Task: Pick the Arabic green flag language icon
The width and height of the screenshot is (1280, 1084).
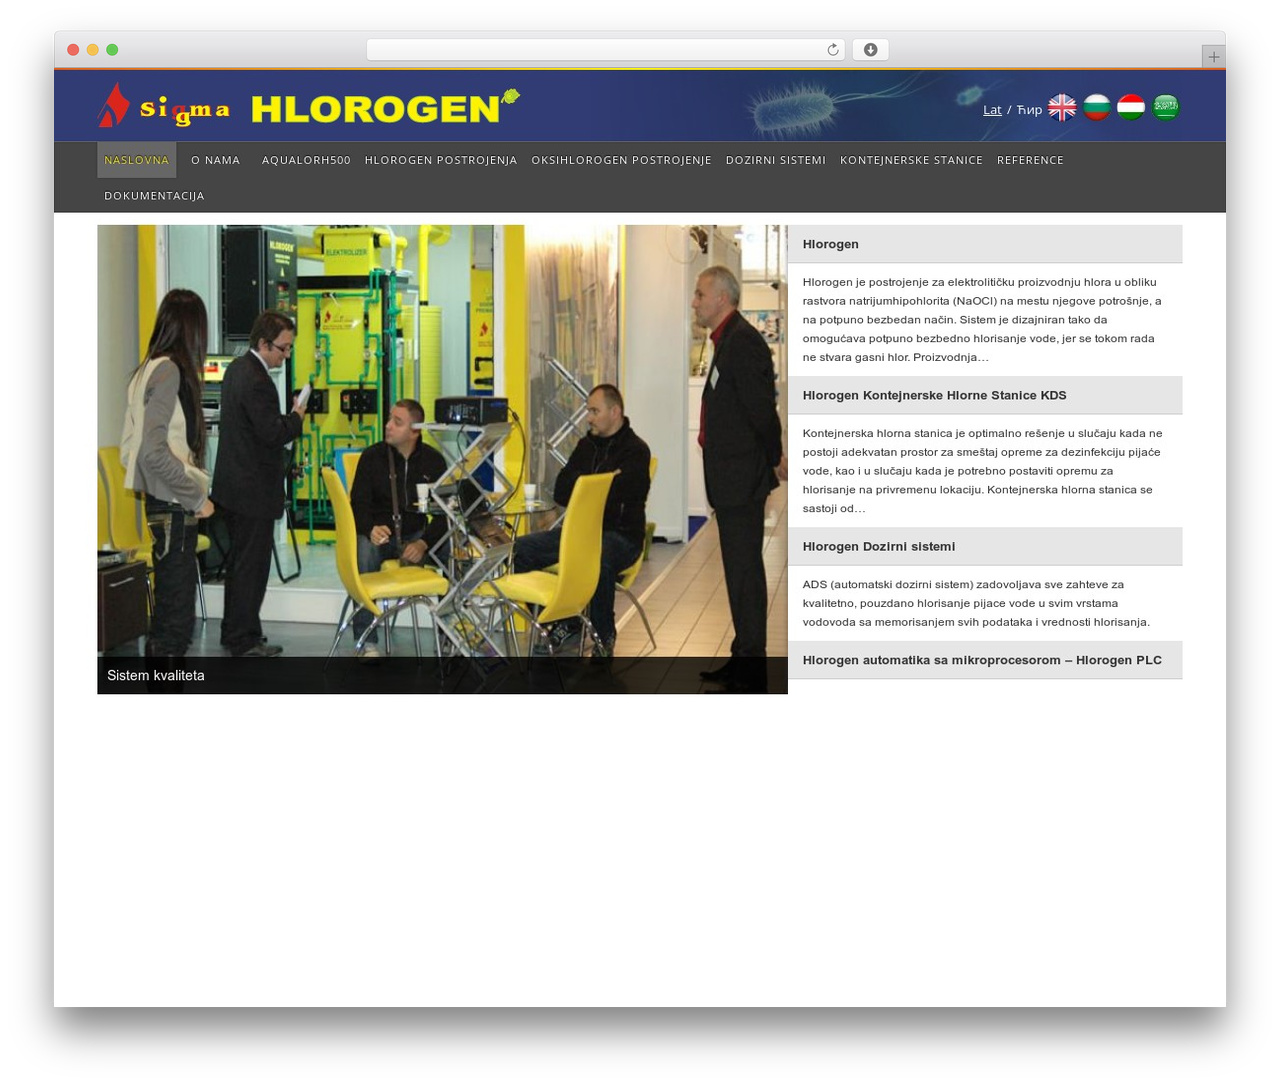Action: point(1165,107)
